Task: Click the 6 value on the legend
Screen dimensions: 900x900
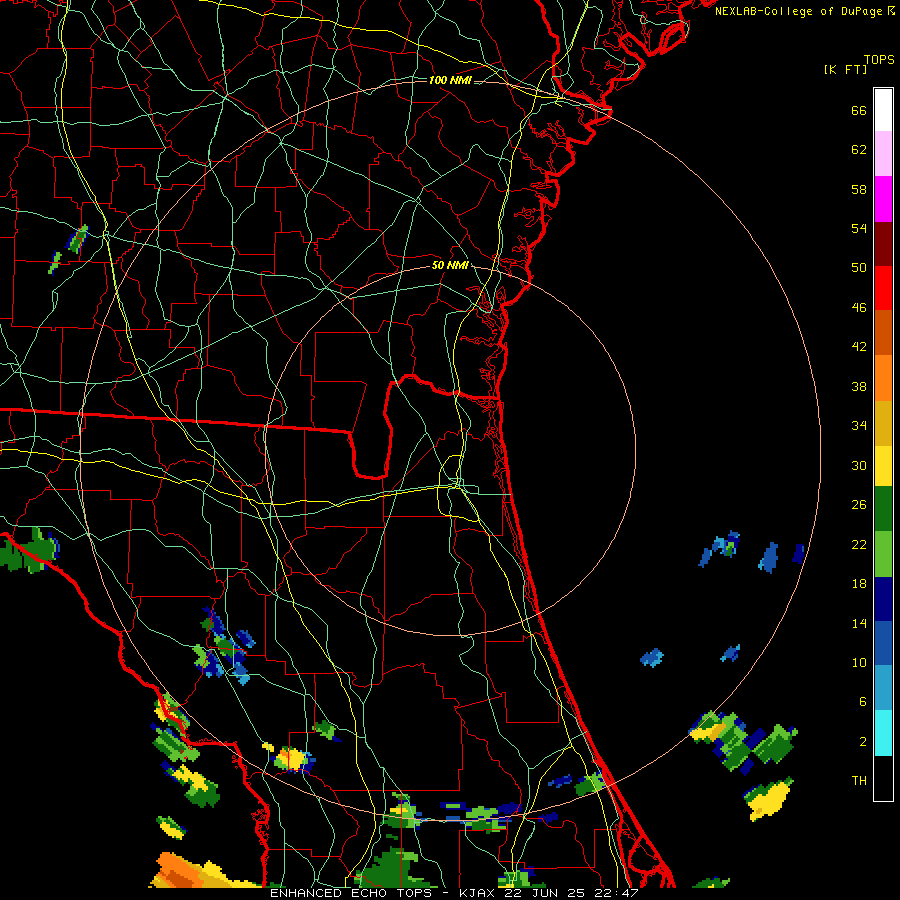Action: pyautogui.click(x=863, y=702)
